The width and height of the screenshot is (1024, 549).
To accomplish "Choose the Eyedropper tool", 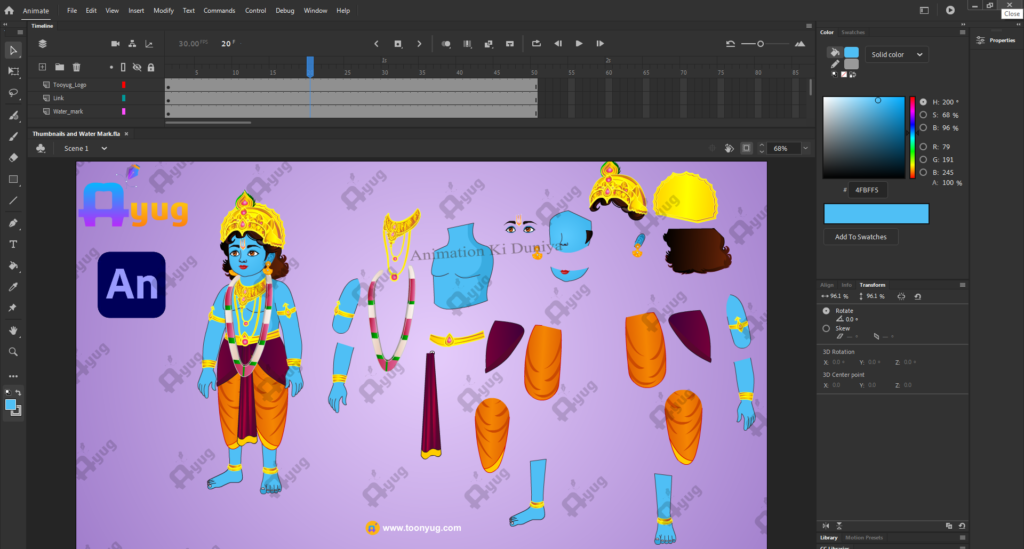I will pos(13,287).
